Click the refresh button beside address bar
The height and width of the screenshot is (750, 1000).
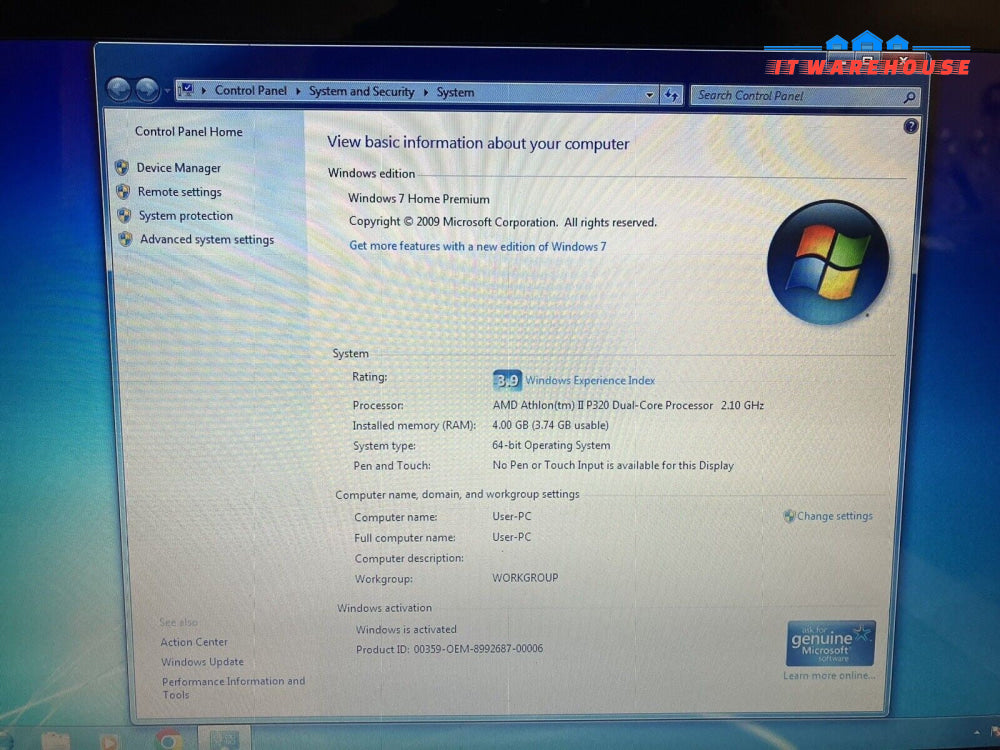[x=671, y=95]
